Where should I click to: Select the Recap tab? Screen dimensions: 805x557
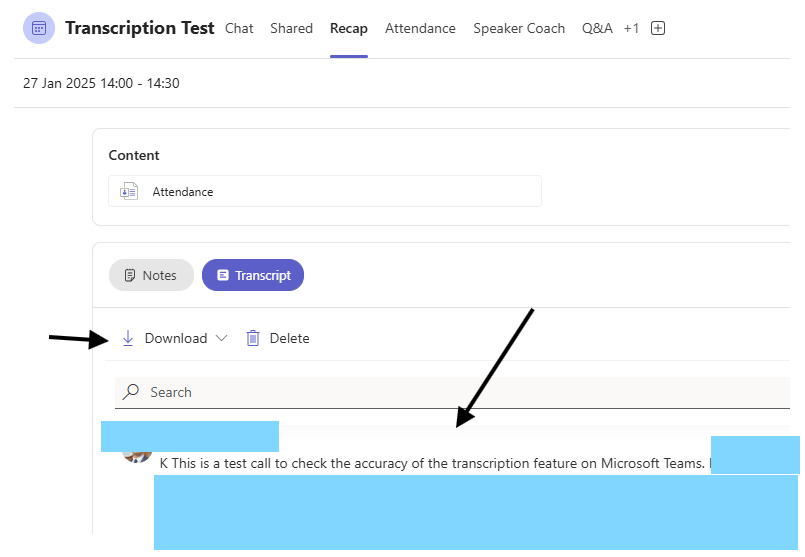click(349, 28)
